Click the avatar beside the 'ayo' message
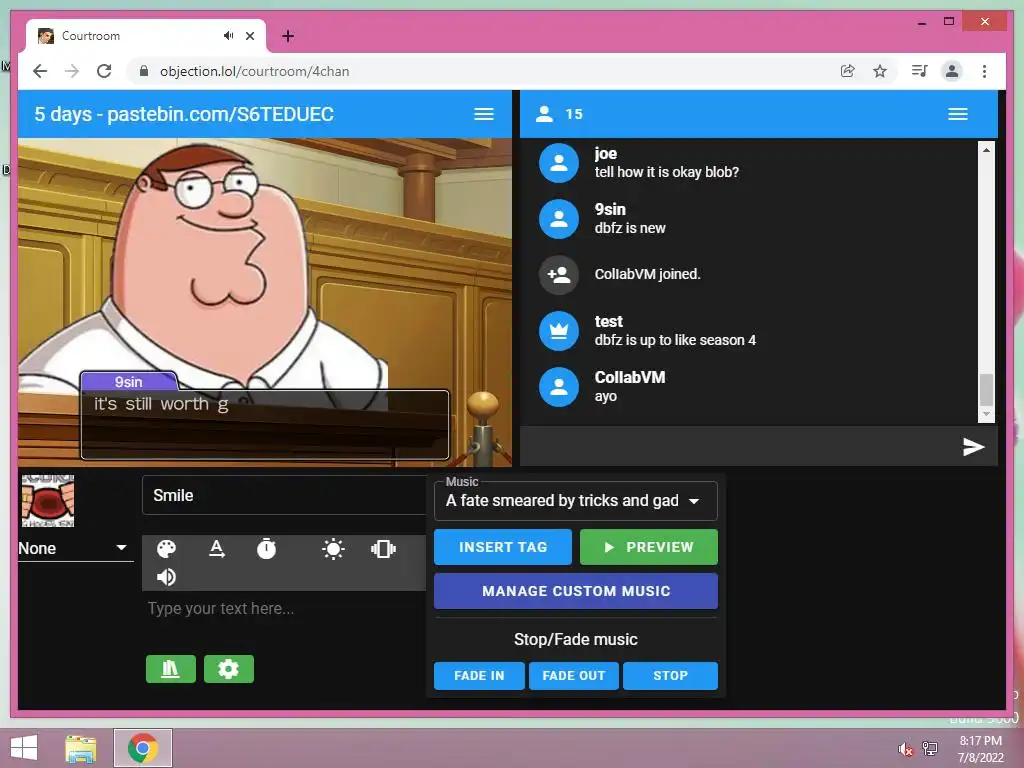The height and width of the screenshot is (768, 1024). point(558,387)
